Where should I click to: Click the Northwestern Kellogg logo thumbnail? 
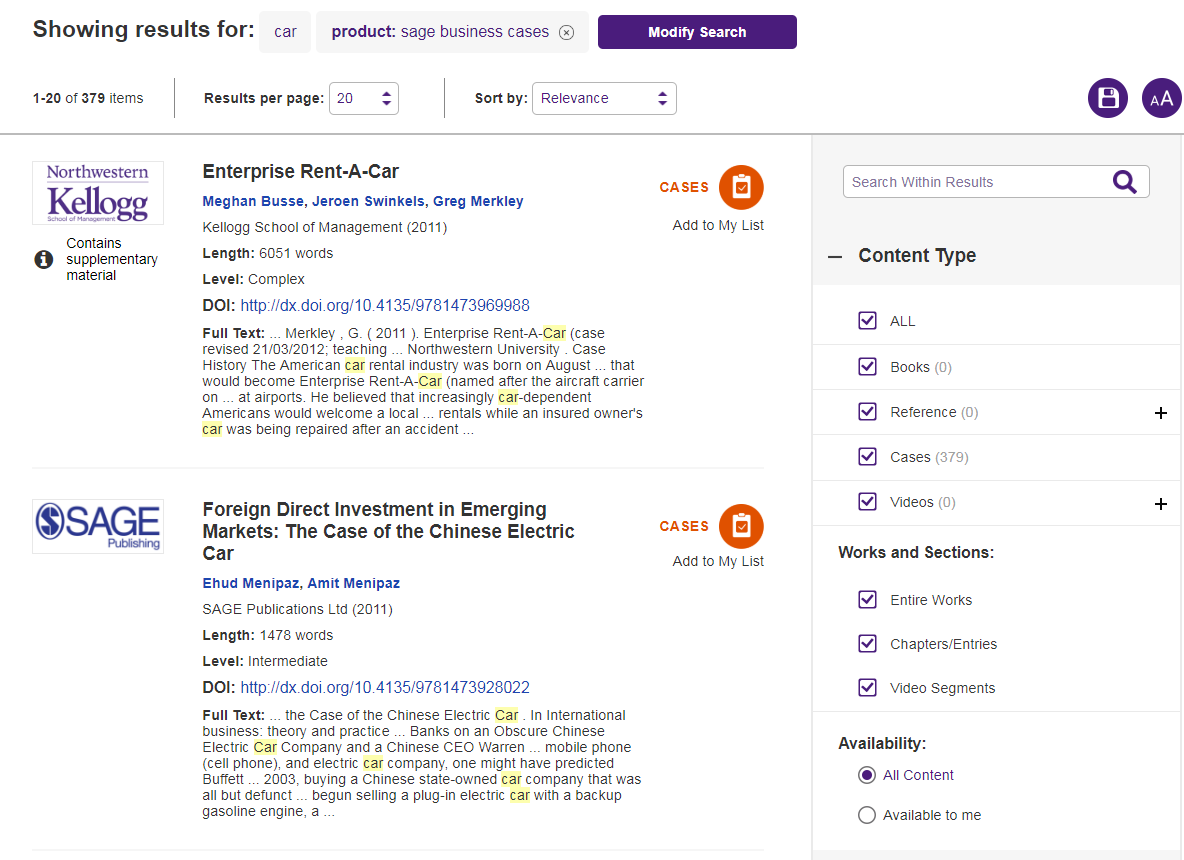98,193
